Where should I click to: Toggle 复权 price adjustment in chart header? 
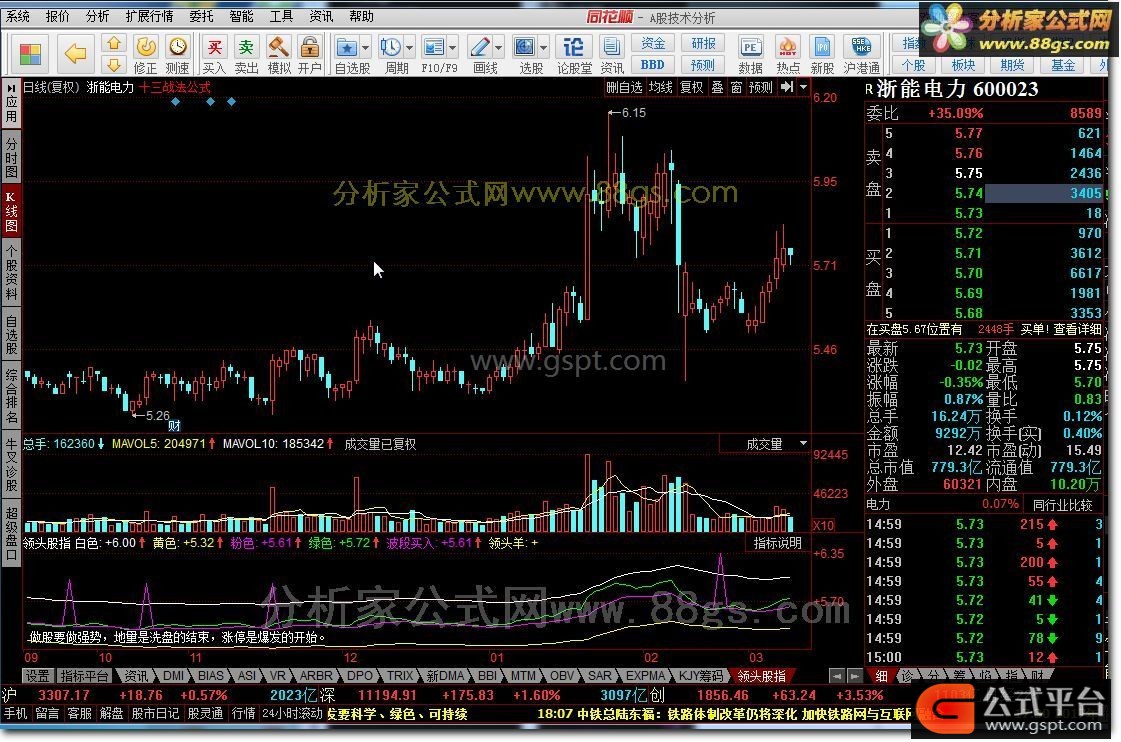(x=691, y=87)
